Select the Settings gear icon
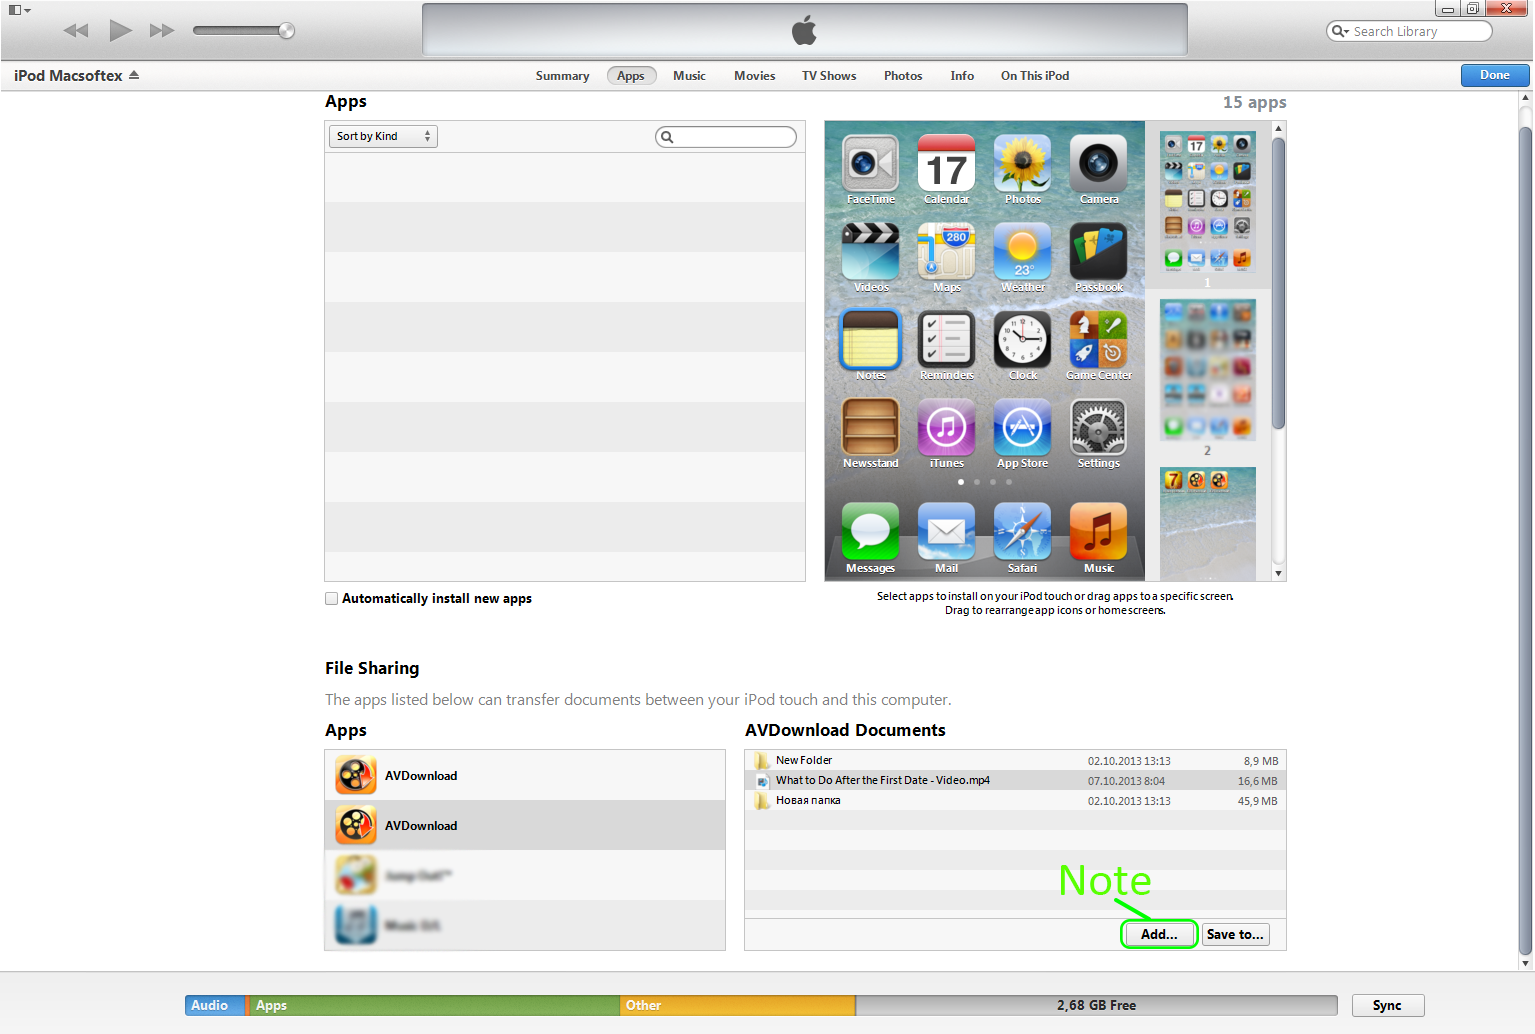Image resolution: width=1535 pixels, height=1034 pixels. tap(1098, 427)
